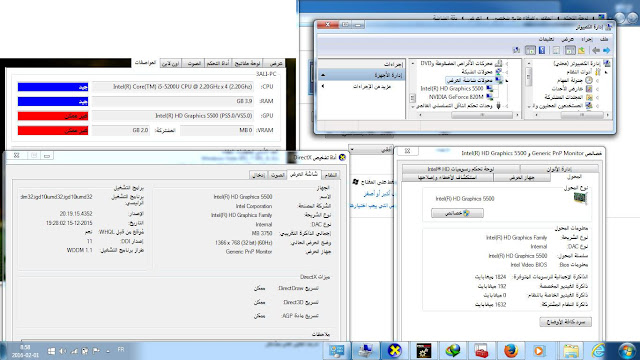Click the blue help icon in Computer Management toolbar
Screen dimensions: 640x360
(542, 50)
